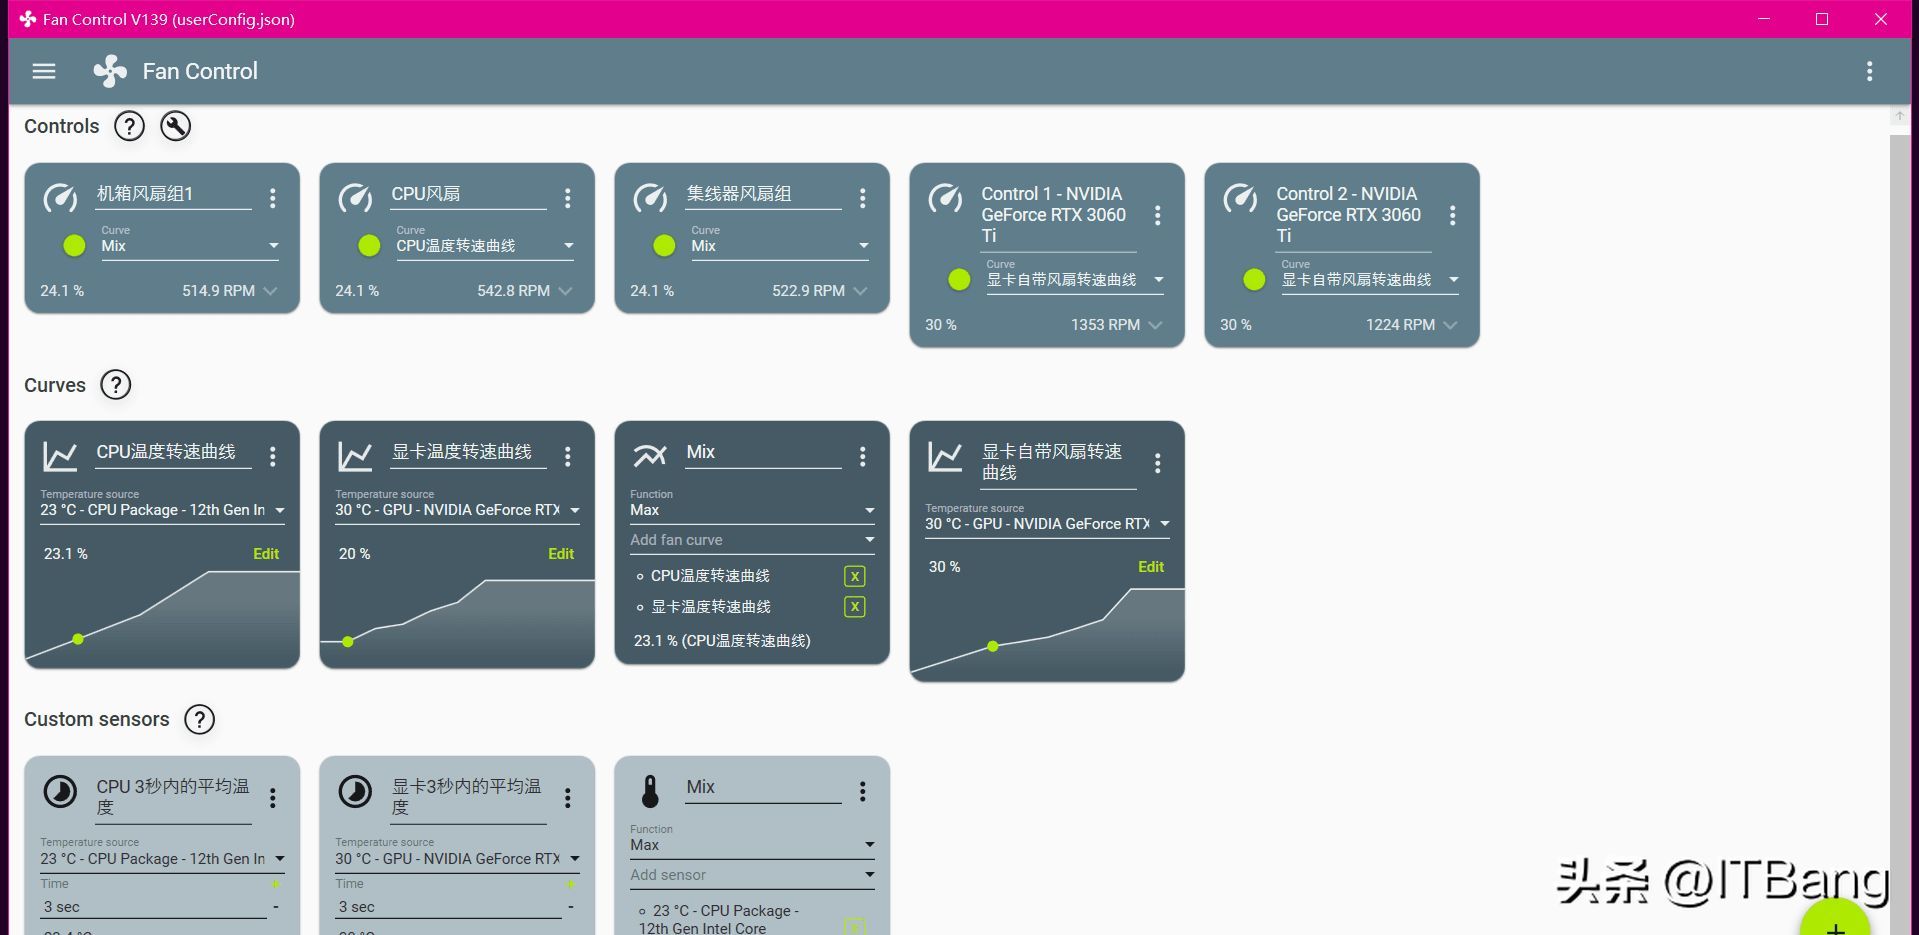
Task: Click graph icon on CPU温度转速曲线 card
Action: pos(60,456)
